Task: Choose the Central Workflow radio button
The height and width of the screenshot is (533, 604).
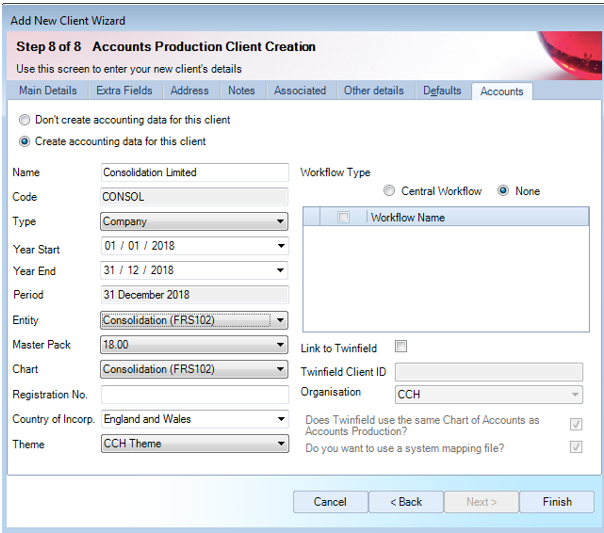Action: (389, 191)
